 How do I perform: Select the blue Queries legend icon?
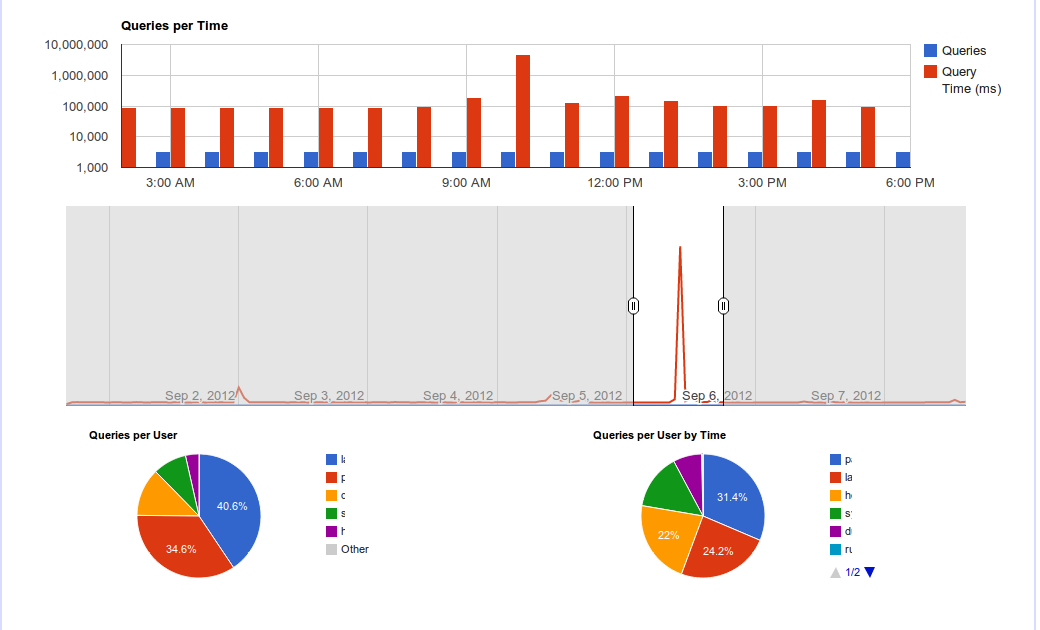click(932, 50)
